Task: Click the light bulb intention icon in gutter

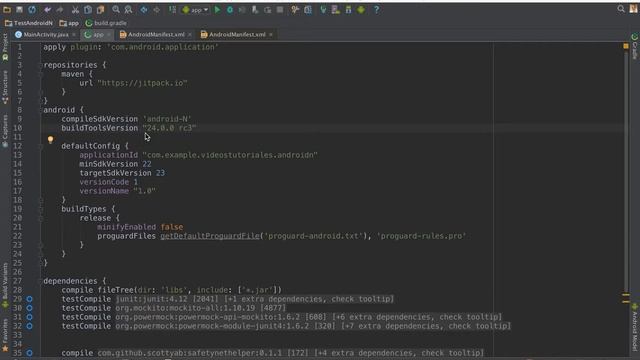Action: point(51,140)
